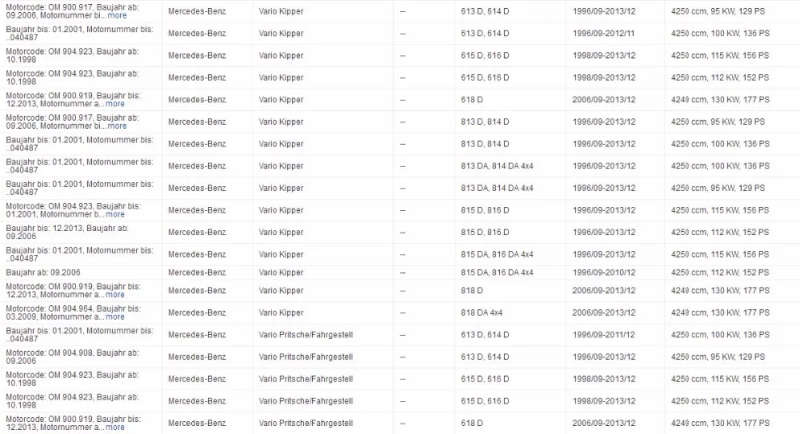Click the 1996/09-2010/12 date cell
Screen dimensions: 800x434
pyautogui.click(x=604, y=272)
